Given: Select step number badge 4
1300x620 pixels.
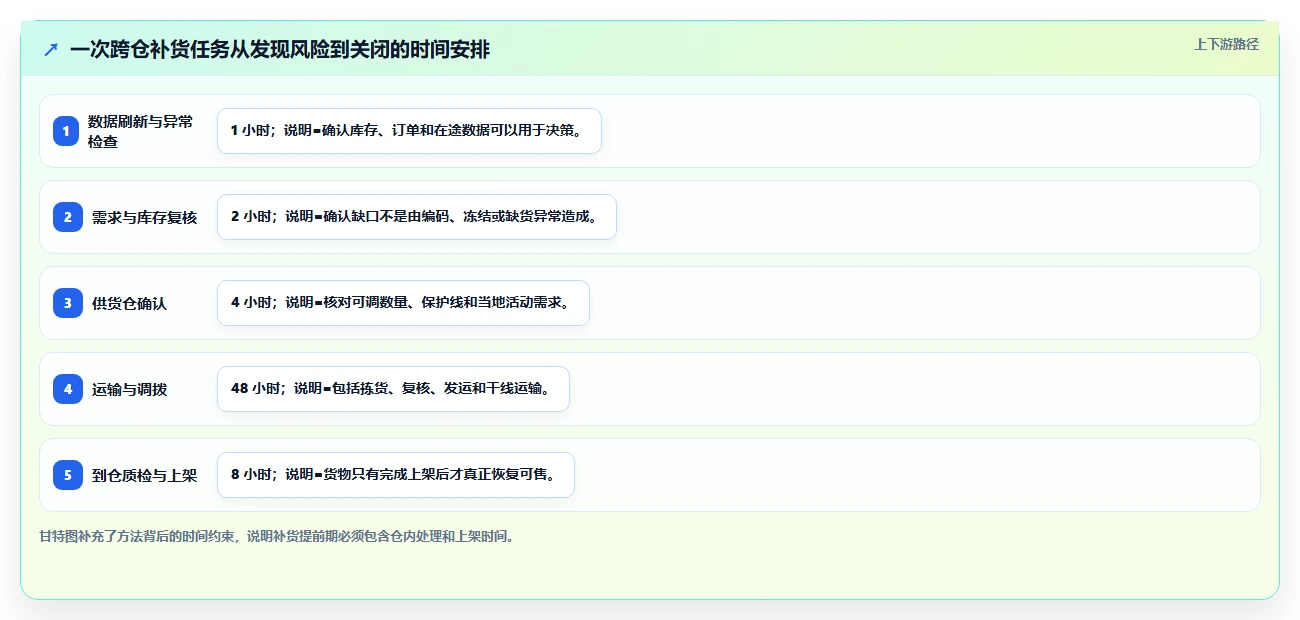Looking at the screenshot, I should (x=66, y=389).
